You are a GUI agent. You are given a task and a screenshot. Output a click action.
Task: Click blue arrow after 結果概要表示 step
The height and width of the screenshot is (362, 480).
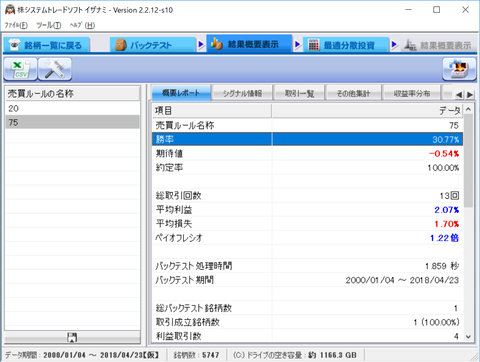coord(298,45)
